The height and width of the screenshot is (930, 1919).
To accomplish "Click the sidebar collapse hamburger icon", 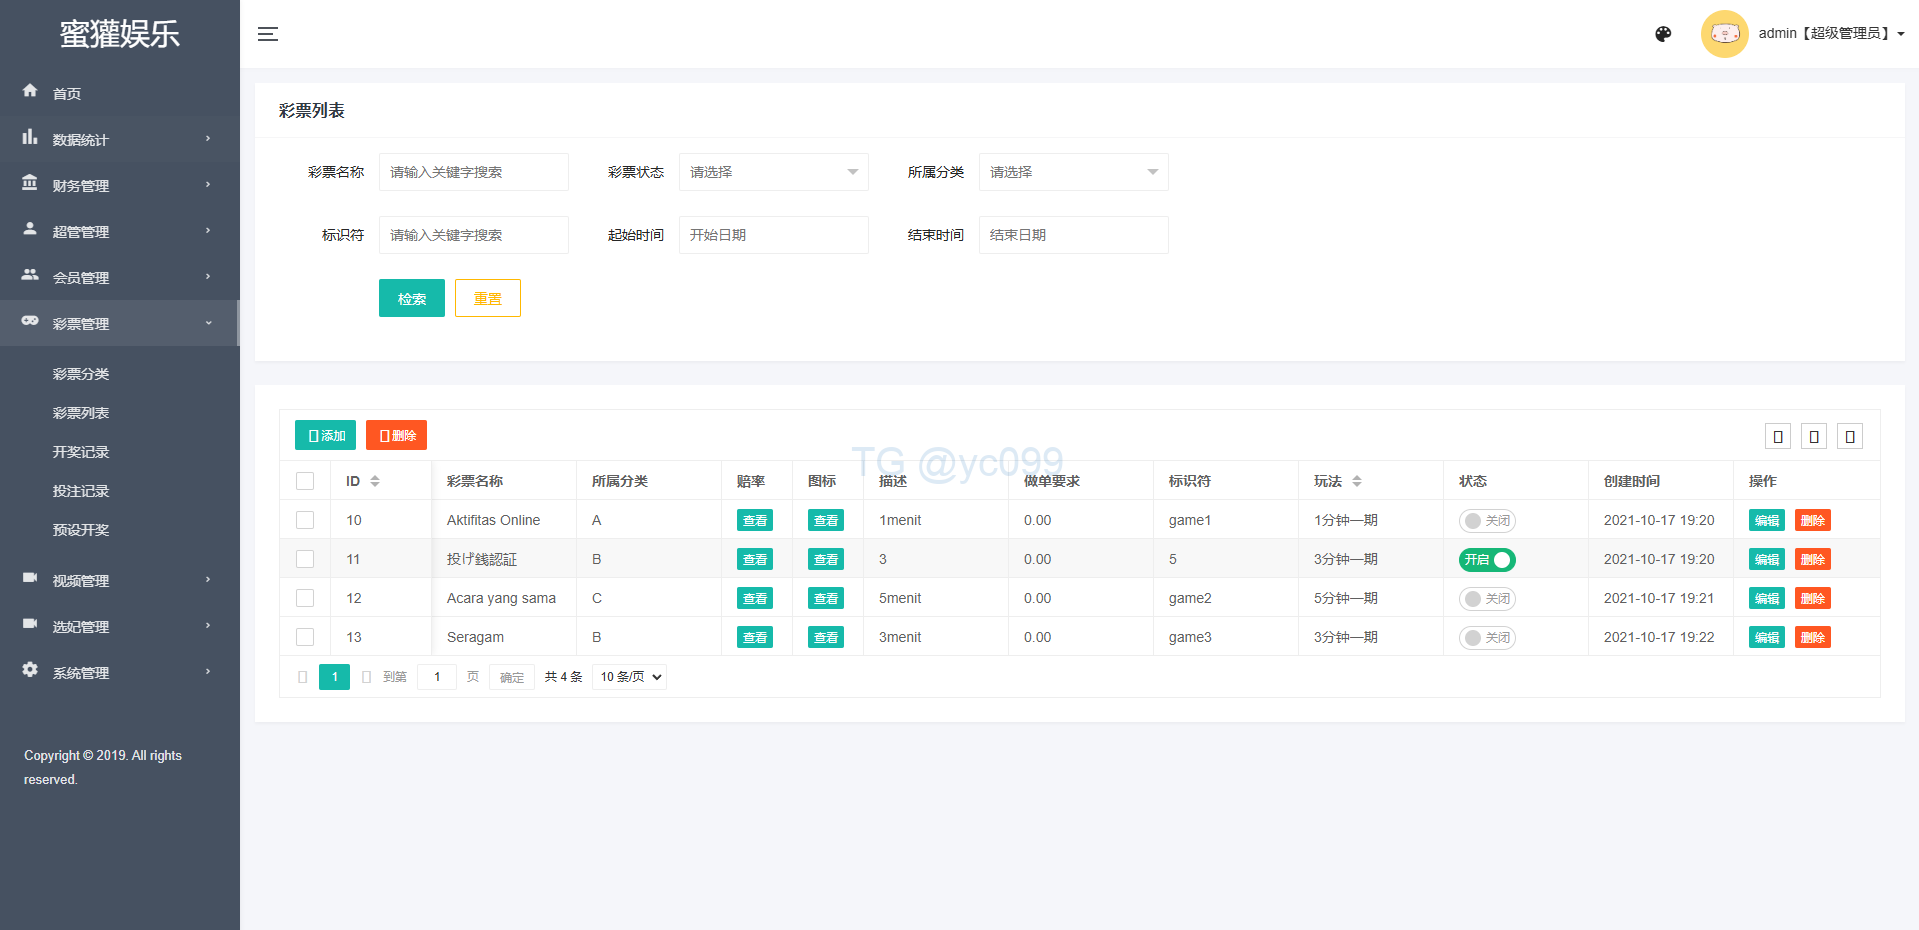I will (268, 34).
